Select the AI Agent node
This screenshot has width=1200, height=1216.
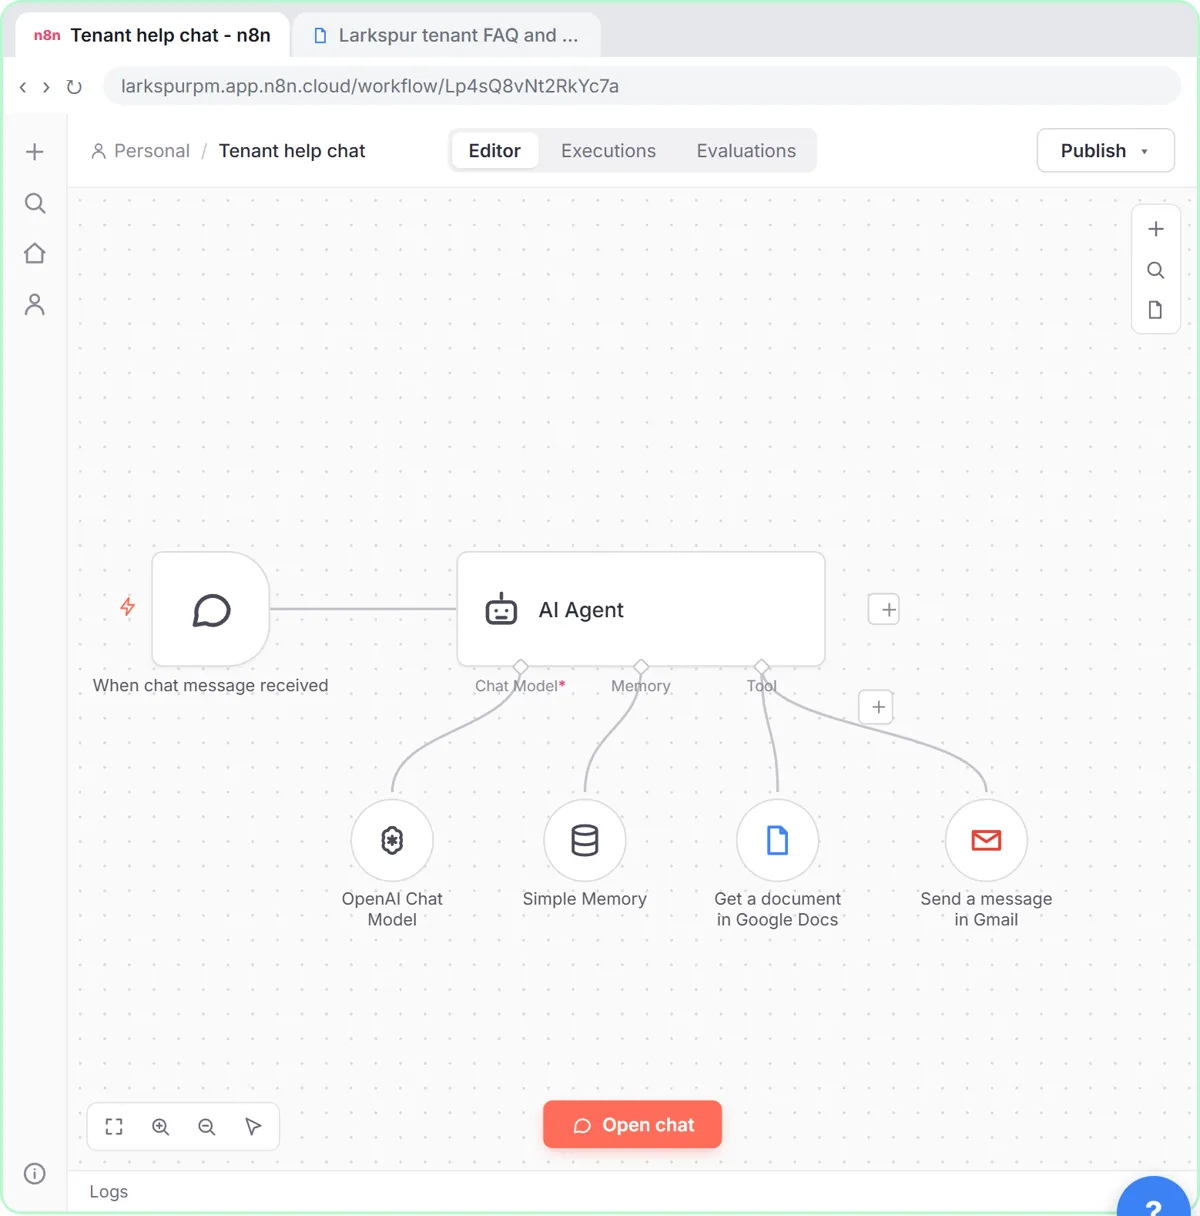641,609
